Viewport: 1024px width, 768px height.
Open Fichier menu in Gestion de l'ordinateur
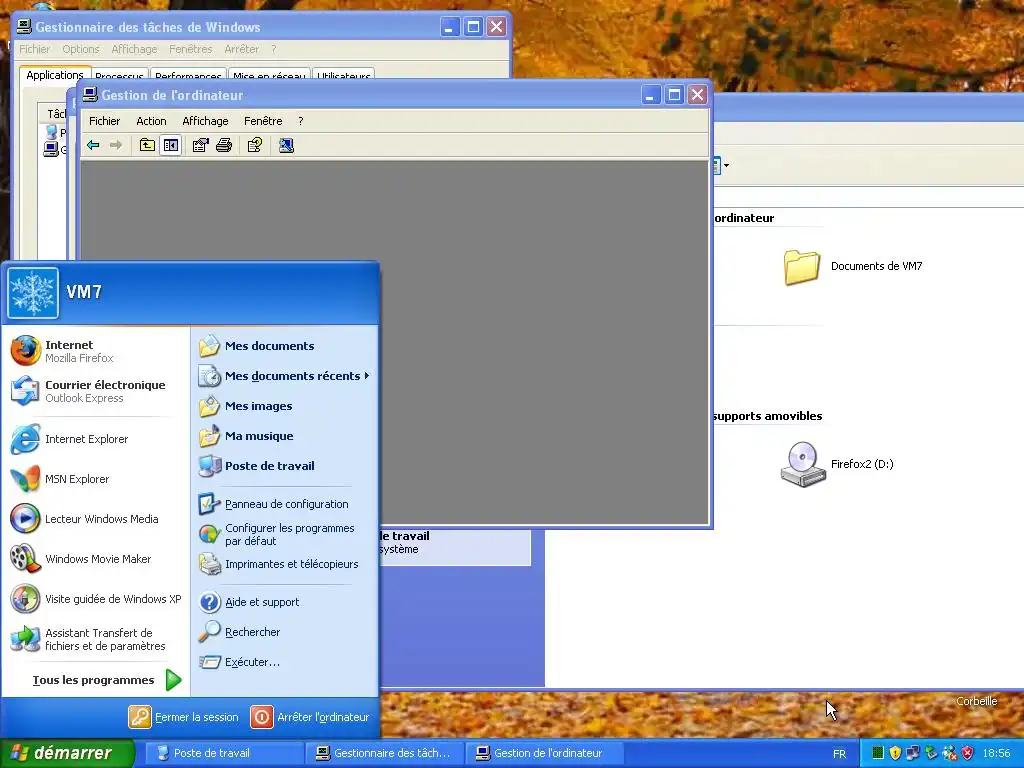click(104, 121)
